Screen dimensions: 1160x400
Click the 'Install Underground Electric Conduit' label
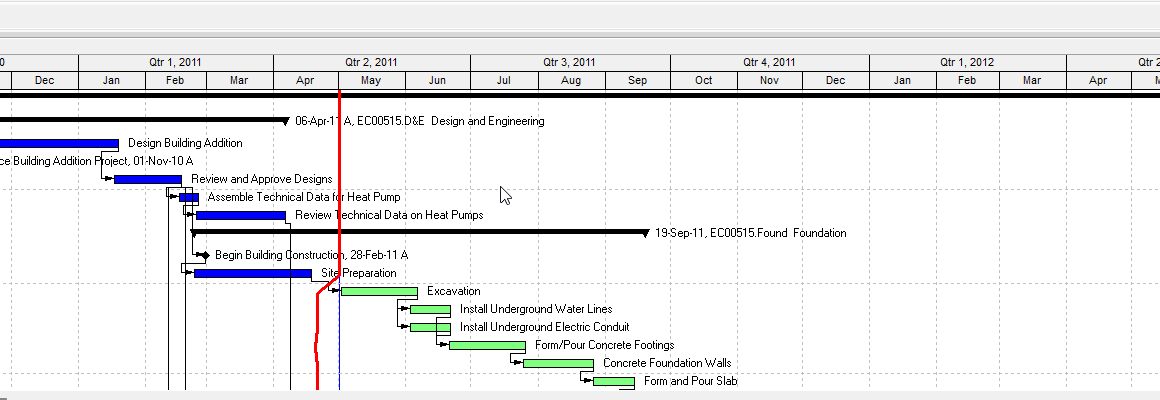pos(545,327)
